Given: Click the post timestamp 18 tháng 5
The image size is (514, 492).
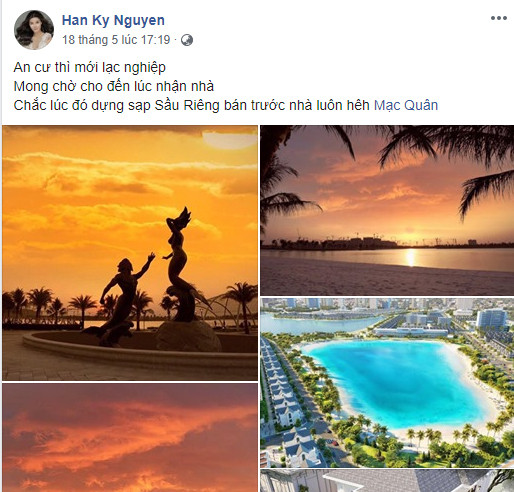Looking at the screenshot, I should (116, 40).
